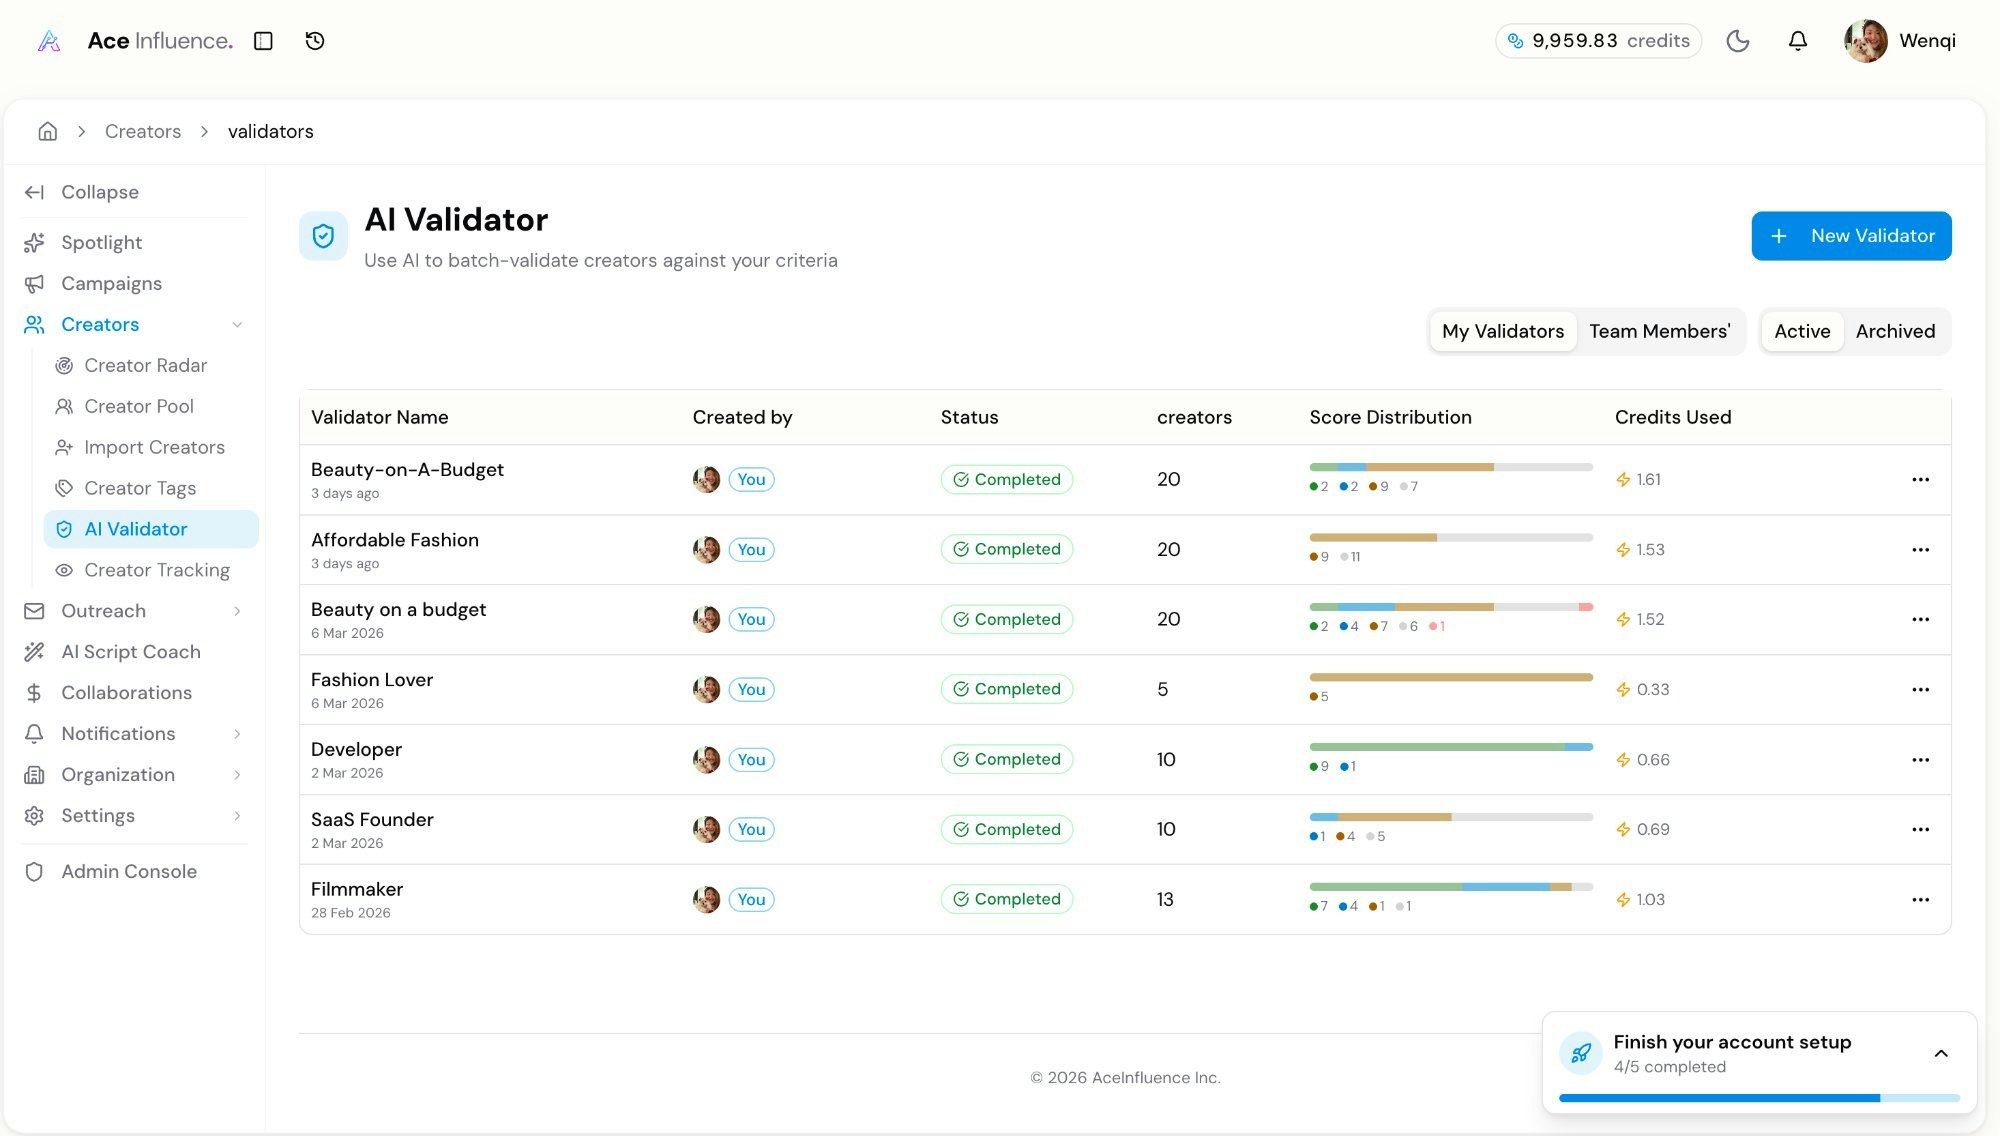Expand the Outreach sidebar section
The width and height of the screenshot is (2000, 1136).
[x=237, y=611]
